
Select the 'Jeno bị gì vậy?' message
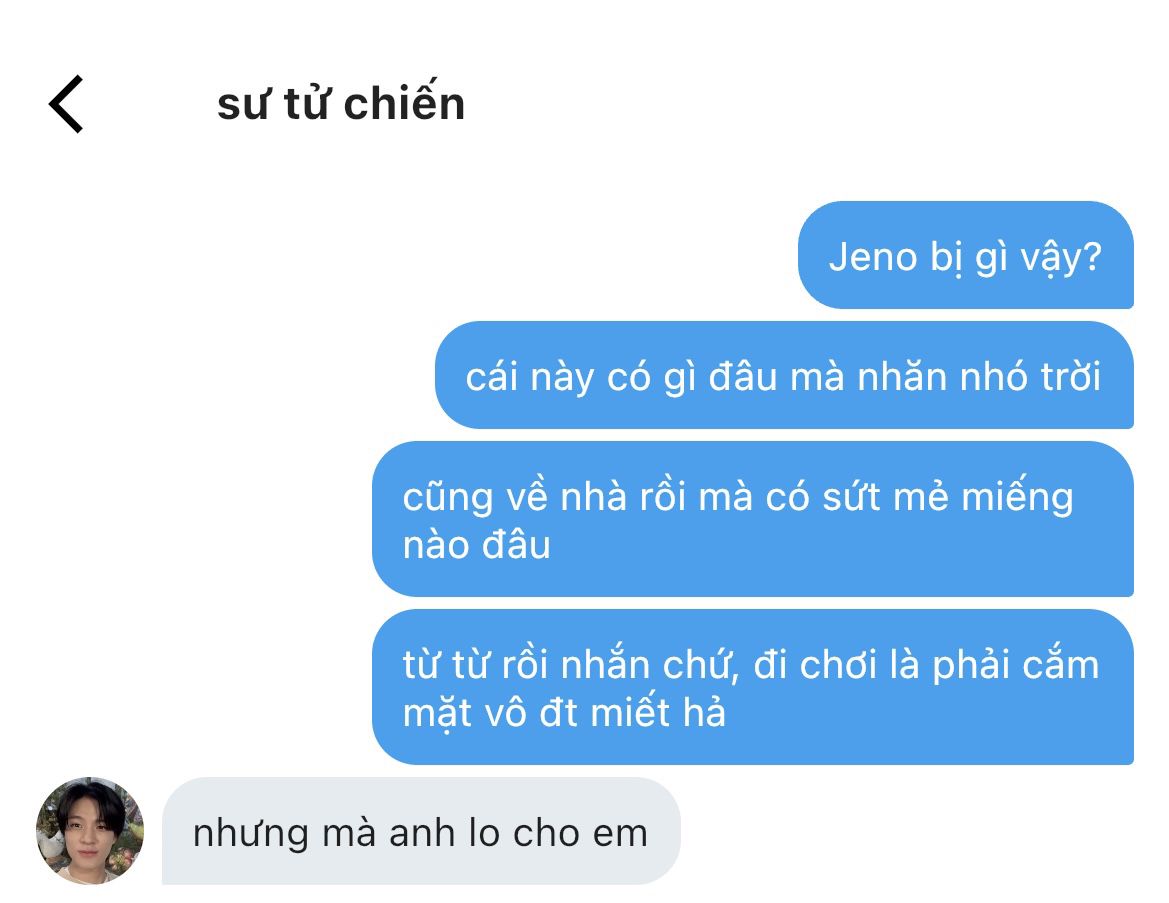tap(965, 255)
